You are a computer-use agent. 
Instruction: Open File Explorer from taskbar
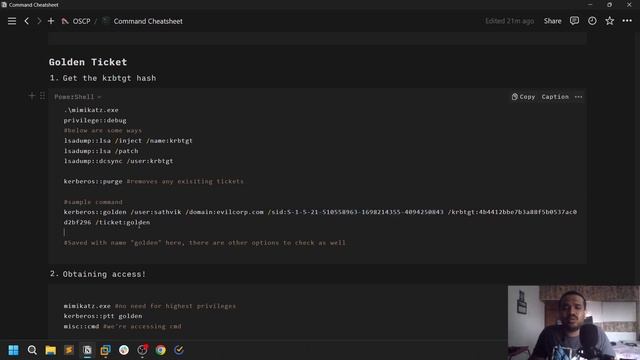coord(51,350)
